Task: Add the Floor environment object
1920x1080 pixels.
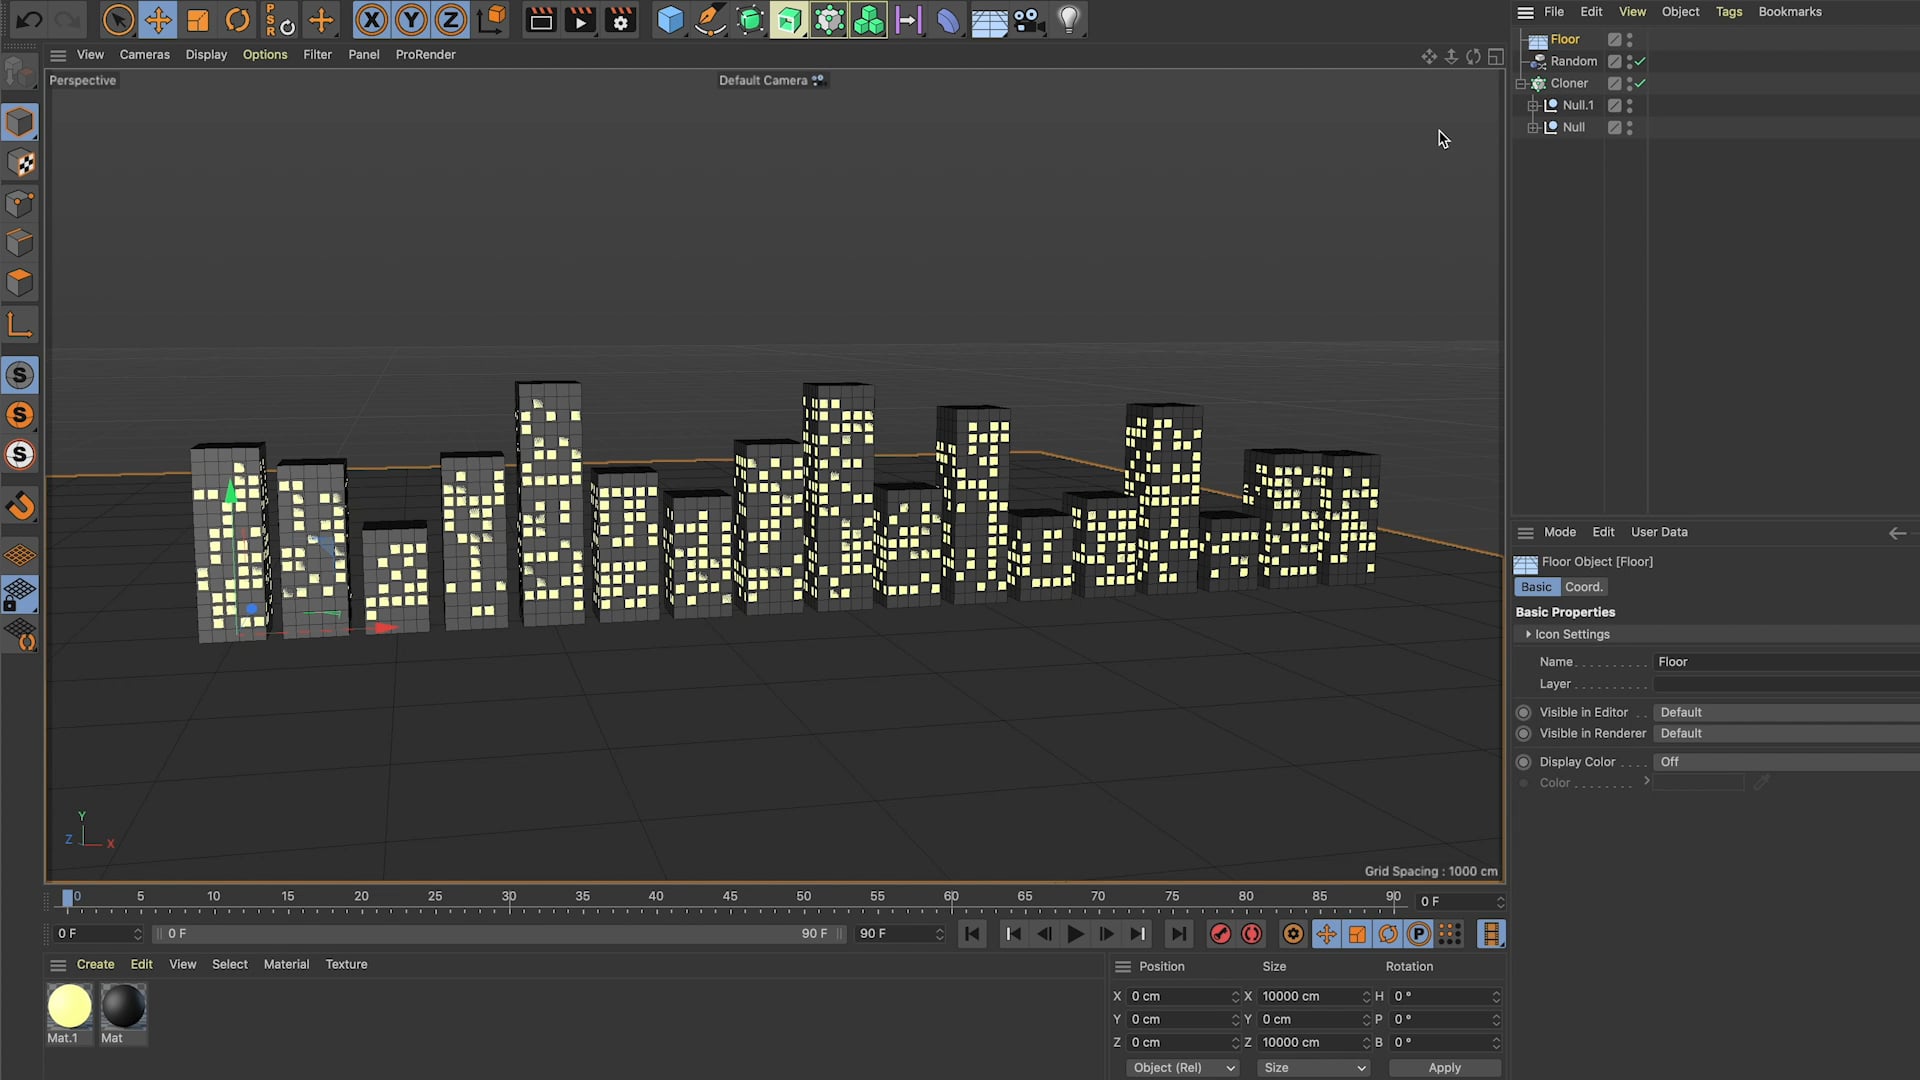Action: 989,19
